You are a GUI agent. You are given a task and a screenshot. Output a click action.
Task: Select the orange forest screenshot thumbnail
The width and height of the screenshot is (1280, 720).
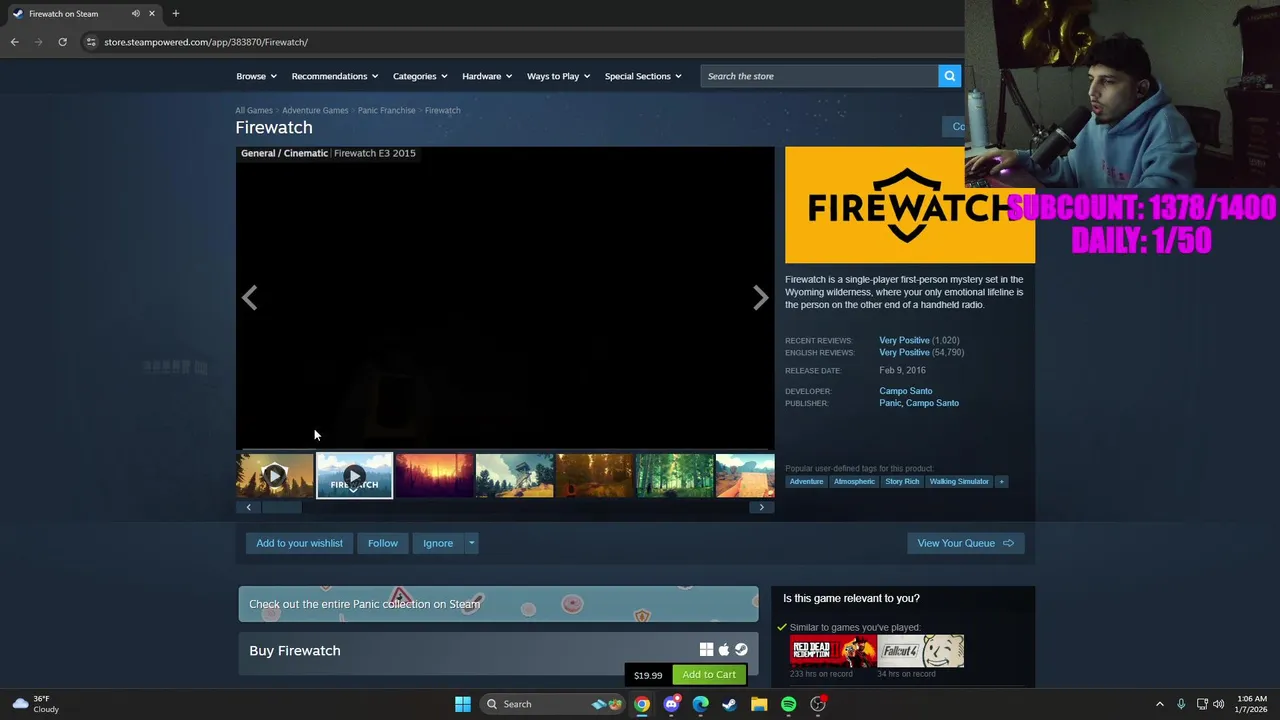tap(595, 476)
